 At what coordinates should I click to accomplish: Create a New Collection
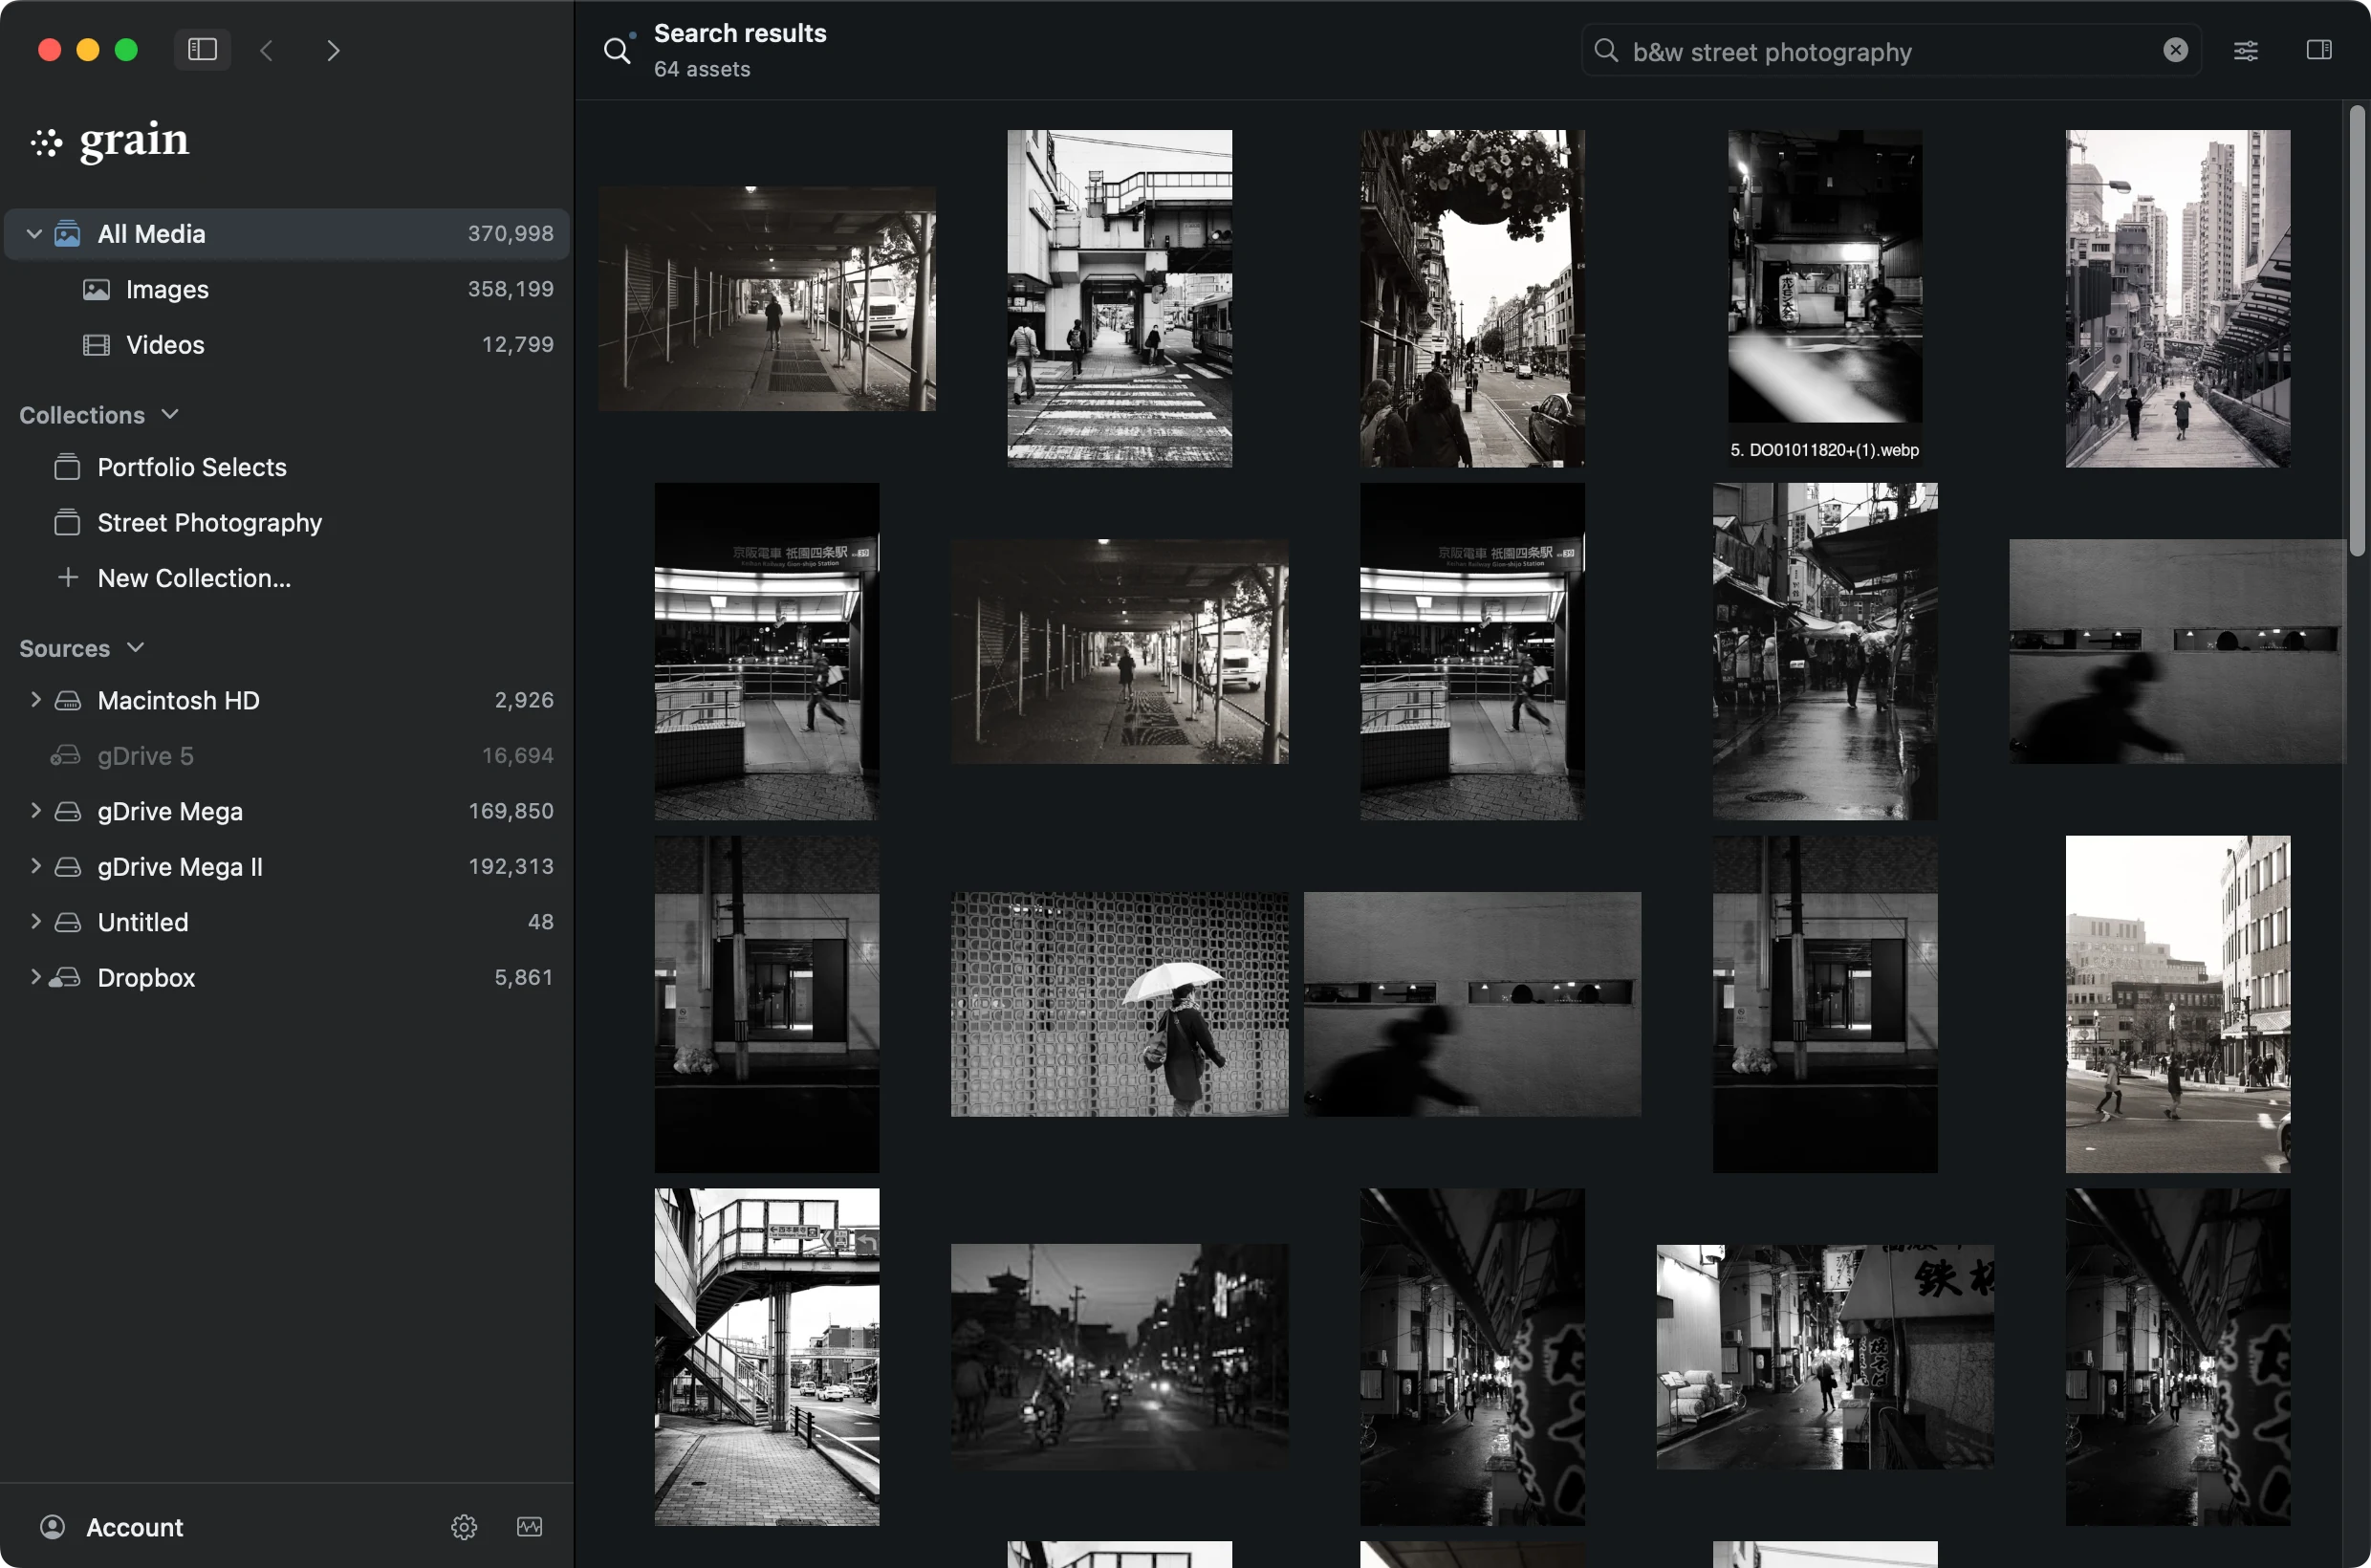(287, 578)
